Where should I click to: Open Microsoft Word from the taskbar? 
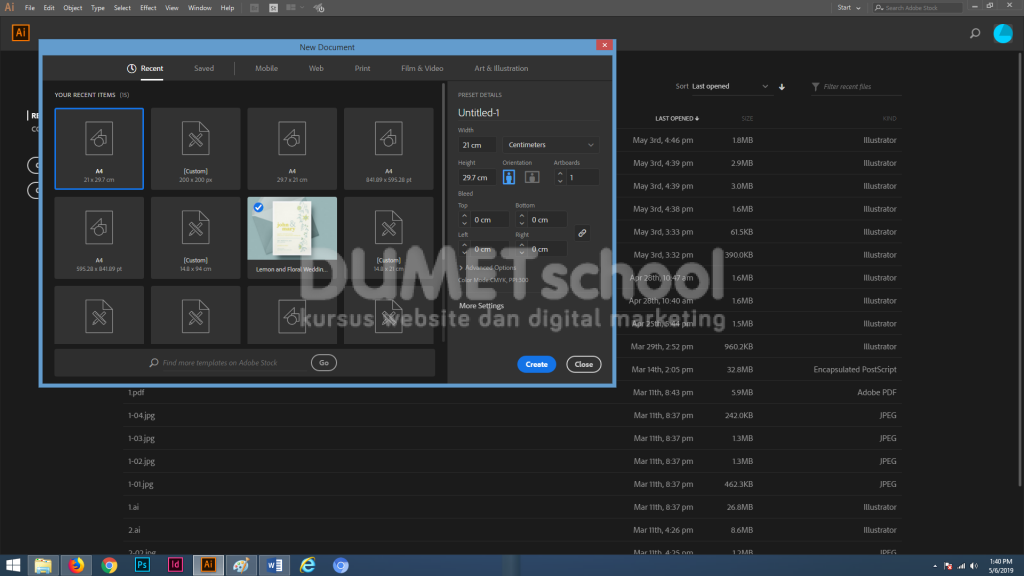(x=275, y=566)
